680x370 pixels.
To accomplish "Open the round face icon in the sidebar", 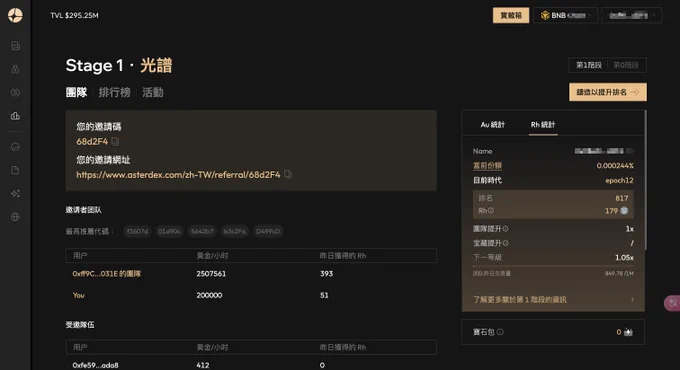I will point(15,147).
